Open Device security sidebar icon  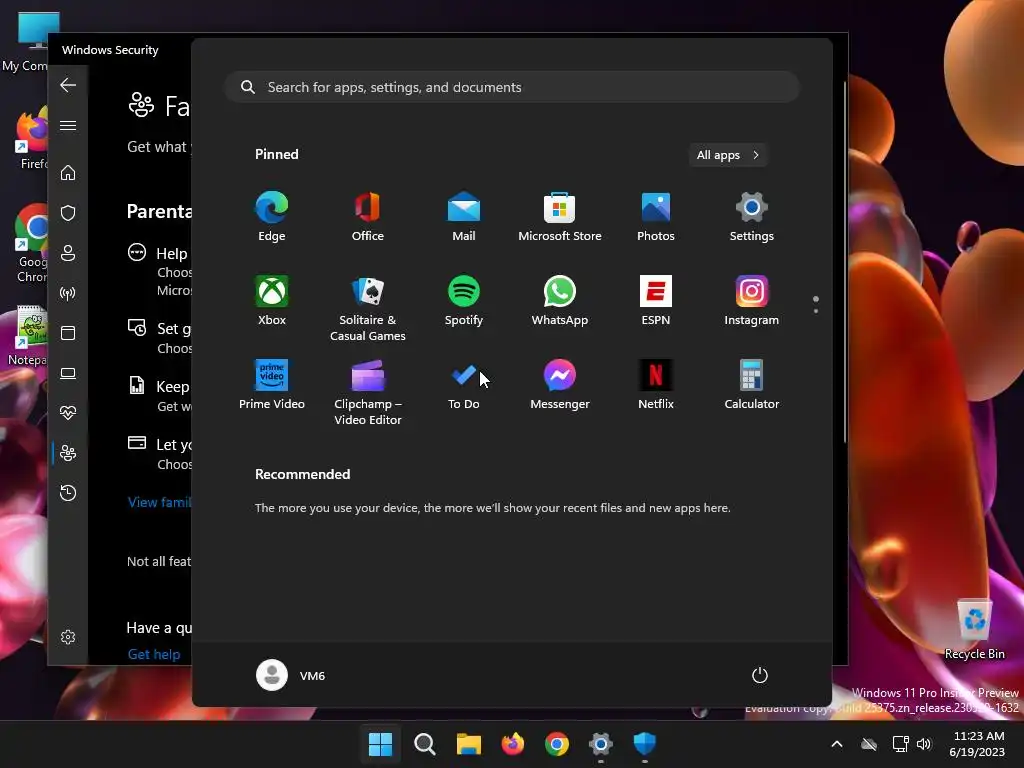pyautogui.click(x=68, y=373)
